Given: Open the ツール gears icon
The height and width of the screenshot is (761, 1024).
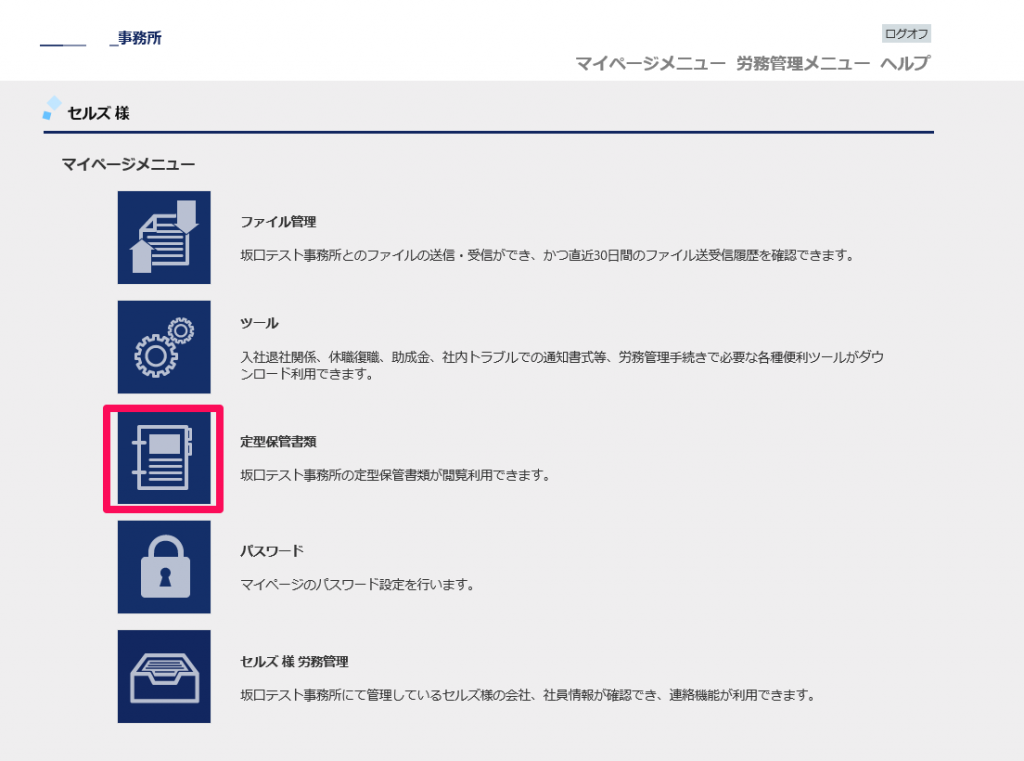Looking at the screenshot, I should 164,347.
